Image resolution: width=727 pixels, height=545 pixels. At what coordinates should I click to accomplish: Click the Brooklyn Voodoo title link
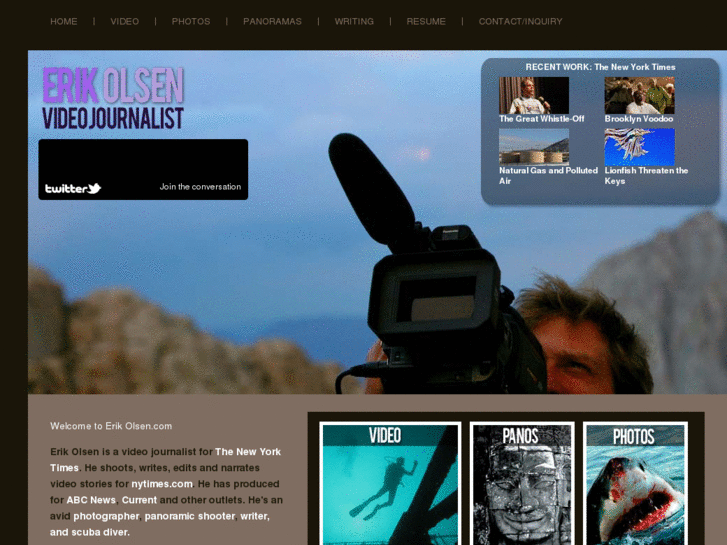639,119
